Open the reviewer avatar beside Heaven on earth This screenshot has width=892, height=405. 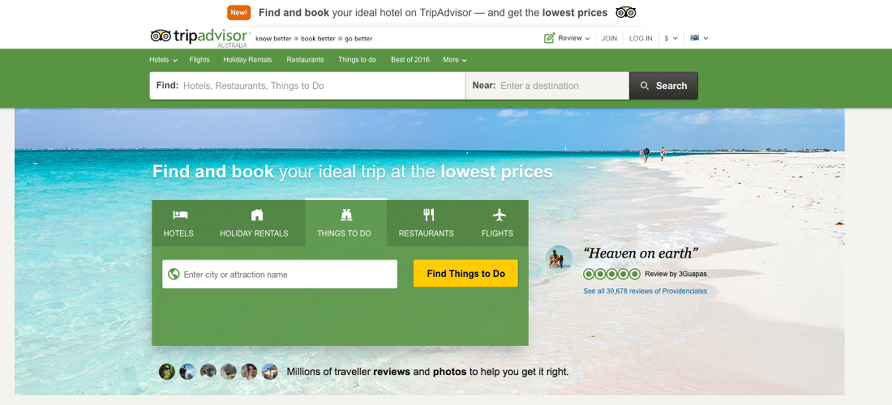pos(559,259)
